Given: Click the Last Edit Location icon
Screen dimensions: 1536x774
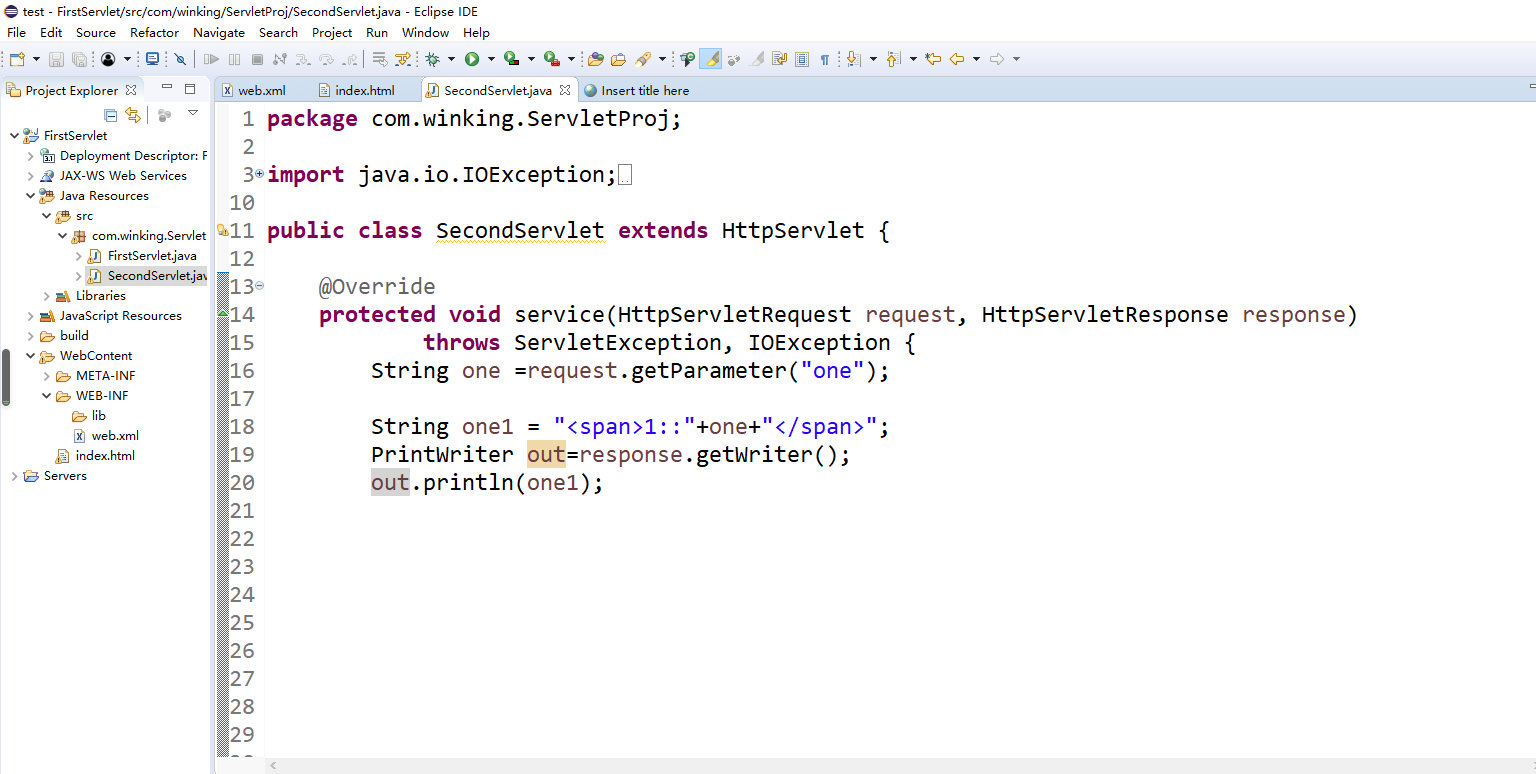Looking at the screenshot, I should (933, 59).
